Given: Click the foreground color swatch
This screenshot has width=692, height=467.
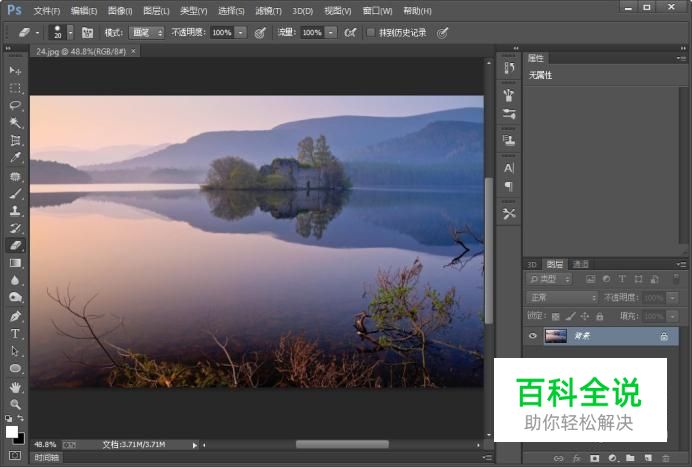Looking at the screenshot, I should coord(11,432).
